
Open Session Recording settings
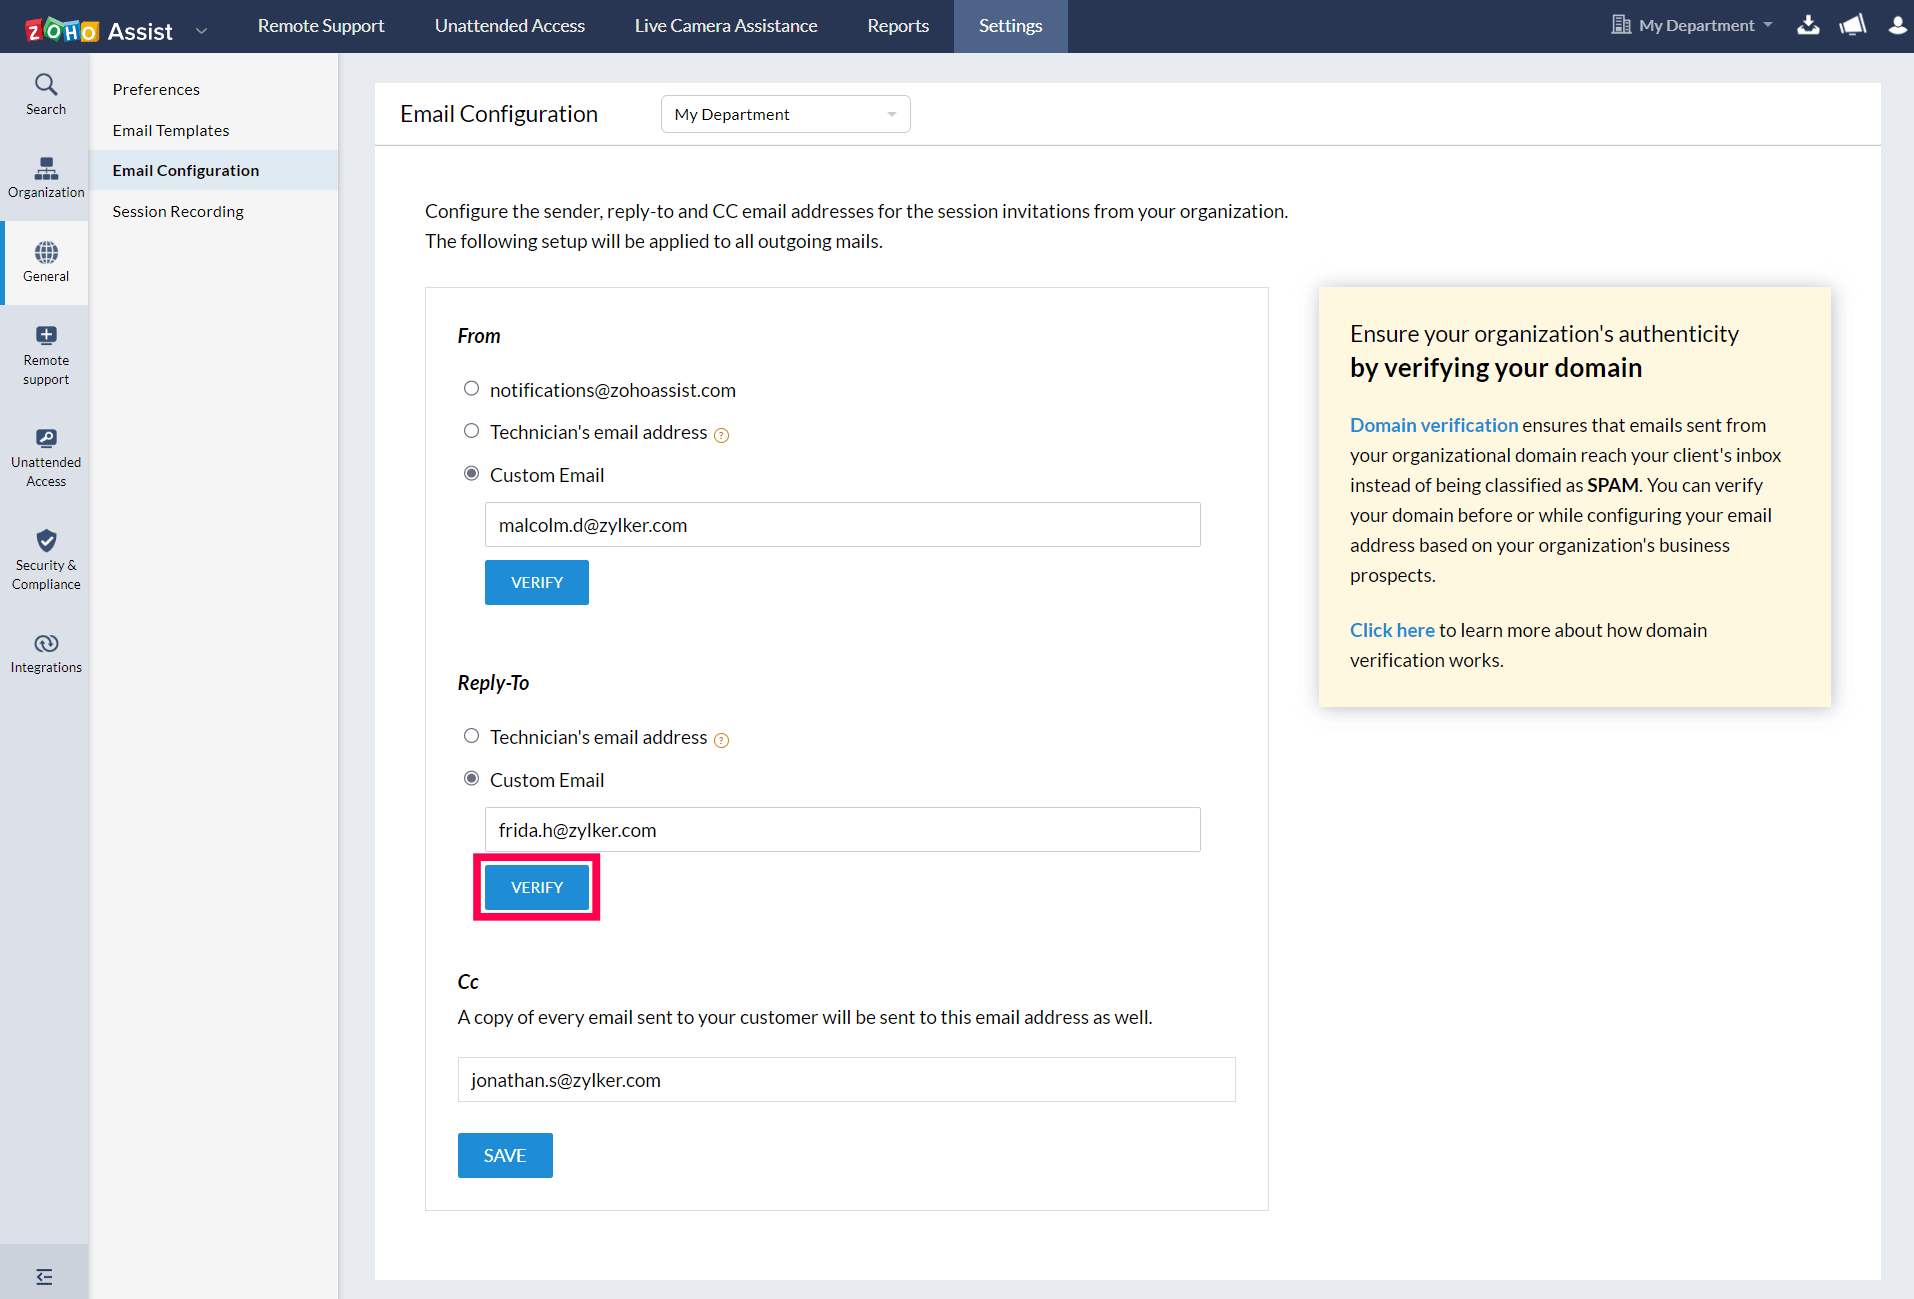pyautogui.click(x=178, y=211)
